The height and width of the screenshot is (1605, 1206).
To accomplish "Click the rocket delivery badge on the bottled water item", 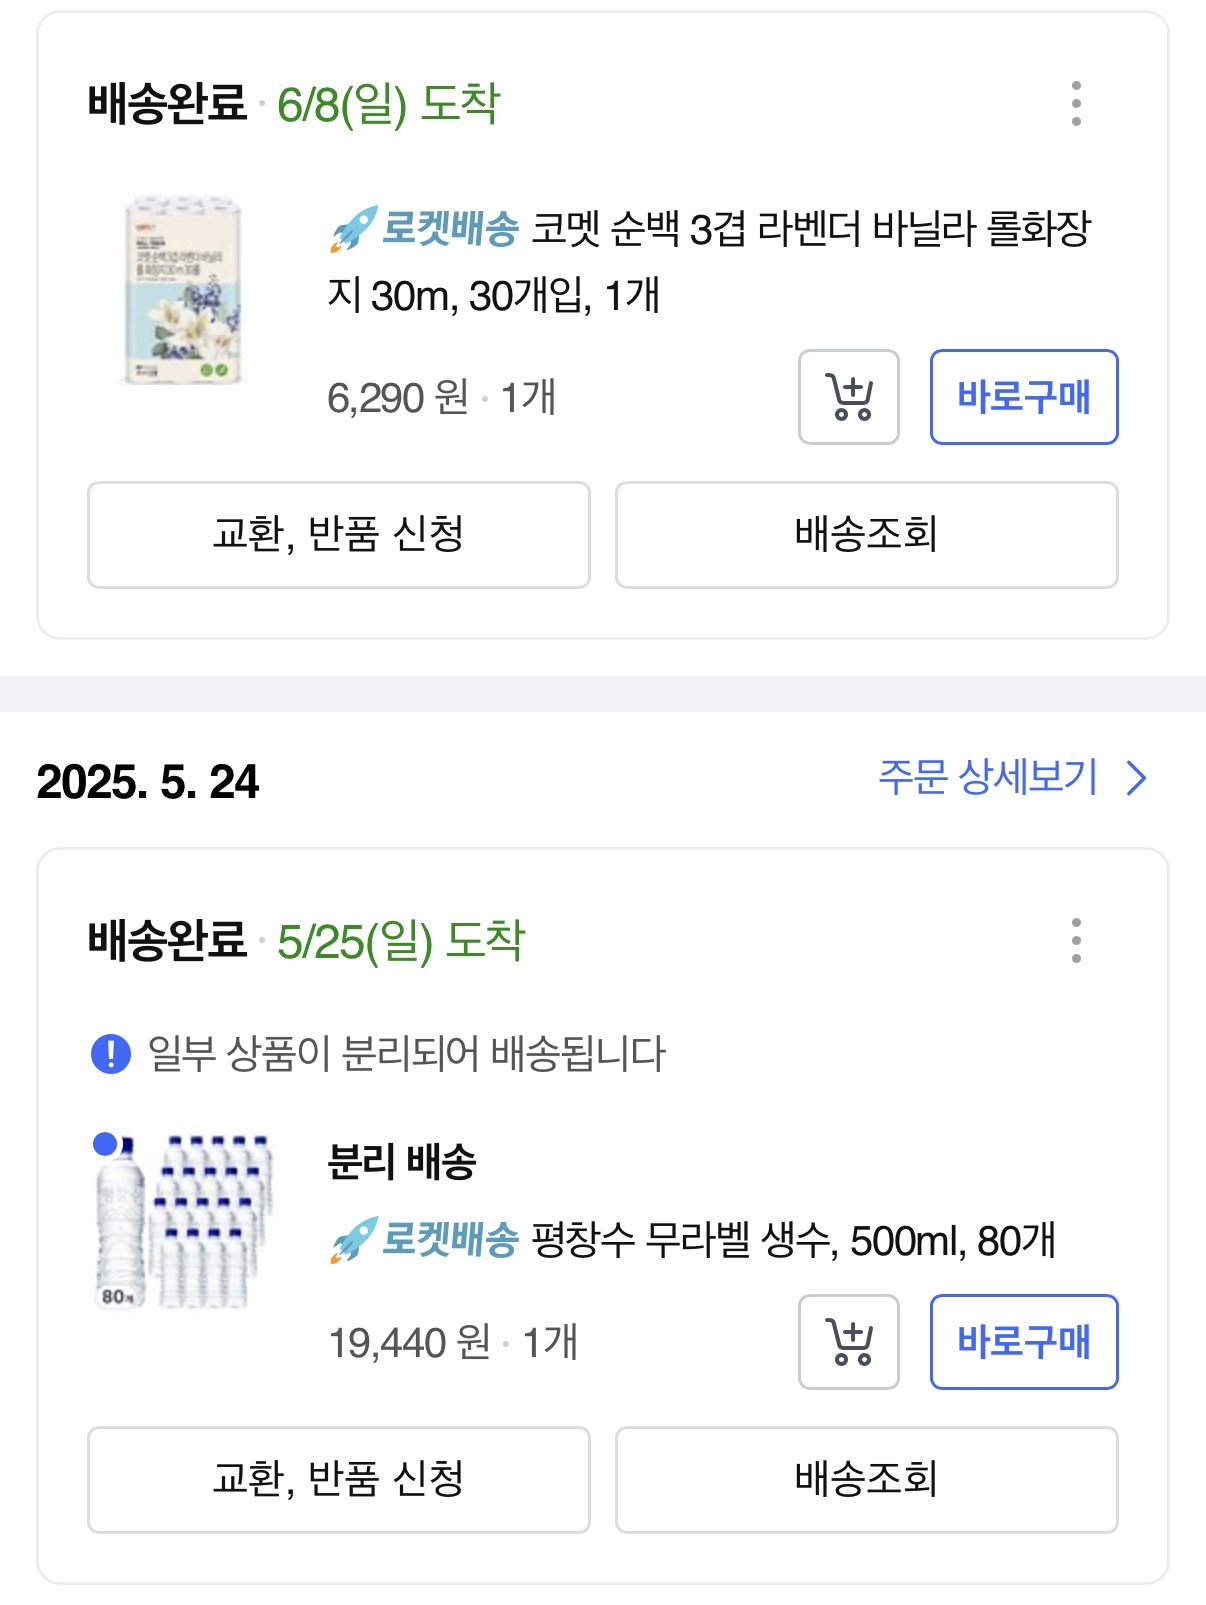I will (425, 1240).
